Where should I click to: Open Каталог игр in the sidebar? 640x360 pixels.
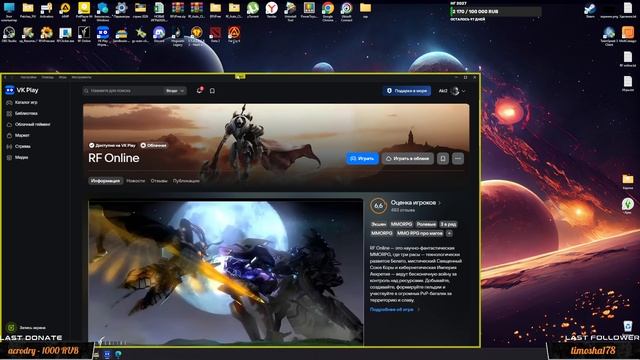[x=22, y=102]
